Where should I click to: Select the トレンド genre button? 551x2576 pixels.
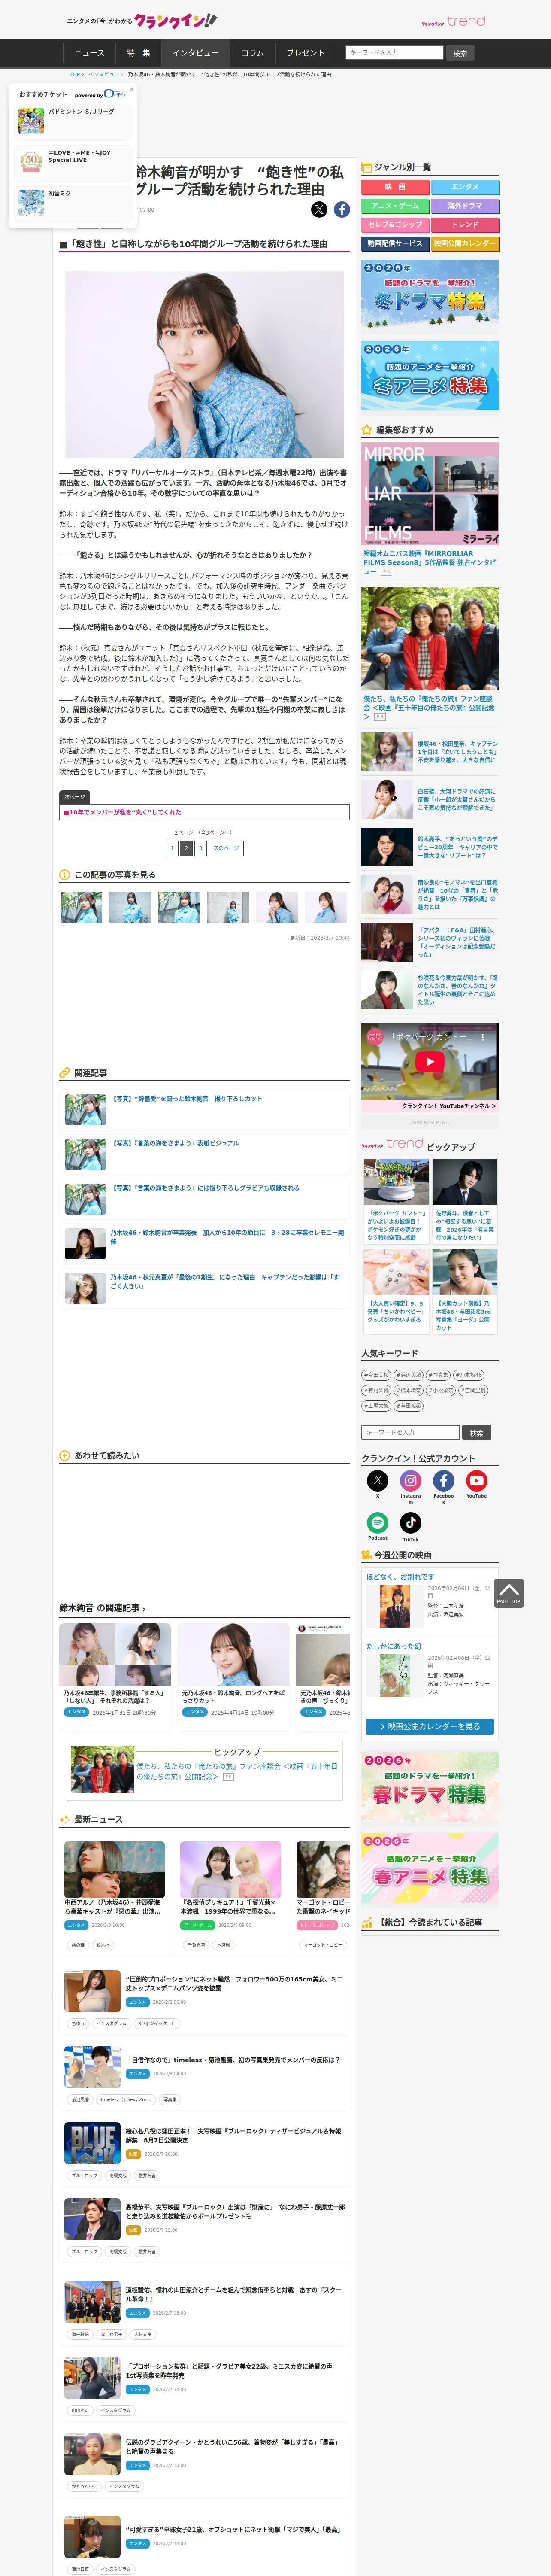465,225
